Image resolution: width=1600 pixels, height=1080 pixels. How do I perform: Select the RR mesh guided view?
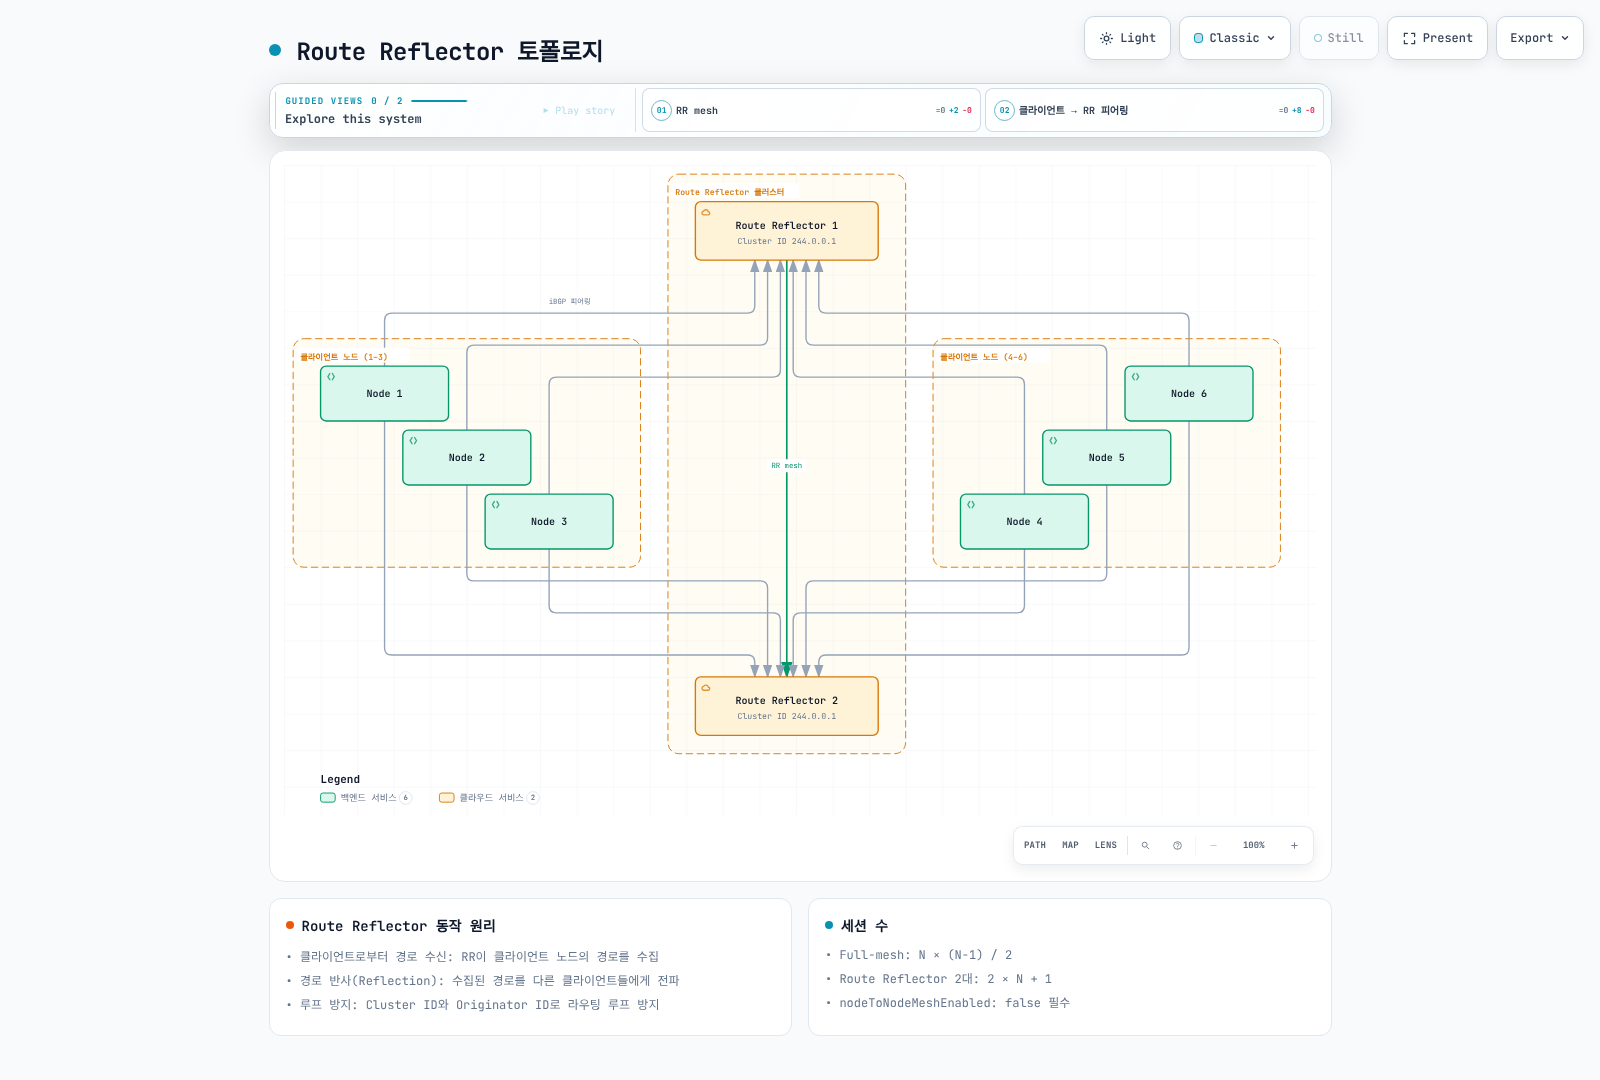pyautogui.click(x=811, y=110)
